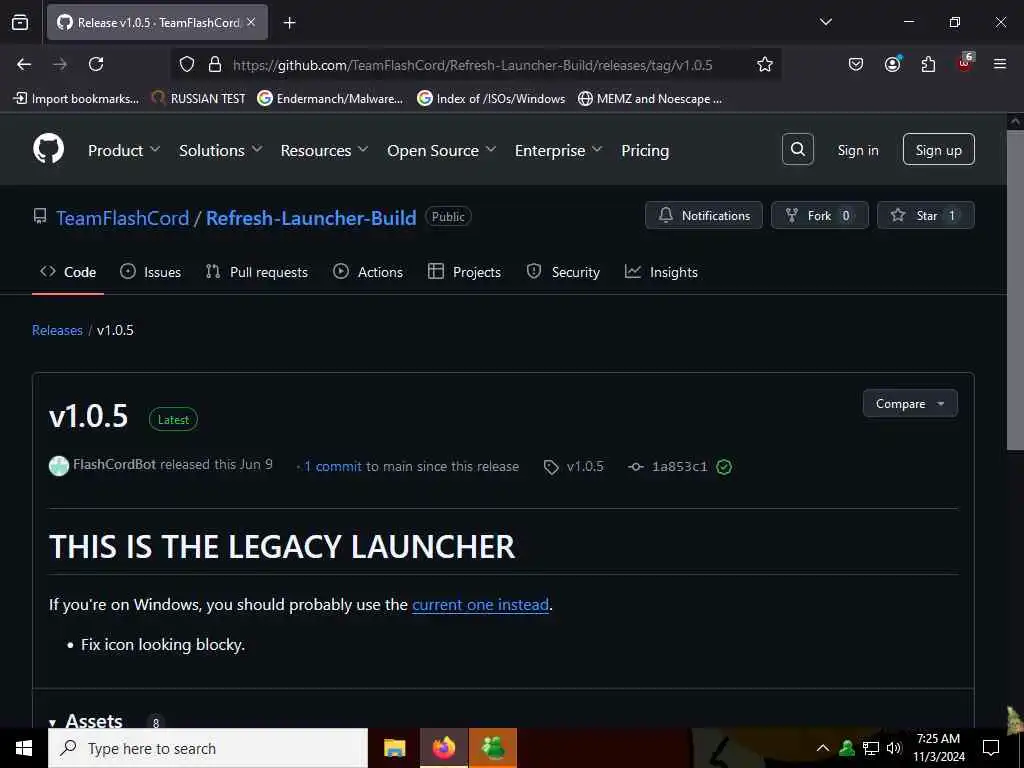Expand the Enterprise menu
The width and height of the screenshot is (1024, 768).
point(558,150)
